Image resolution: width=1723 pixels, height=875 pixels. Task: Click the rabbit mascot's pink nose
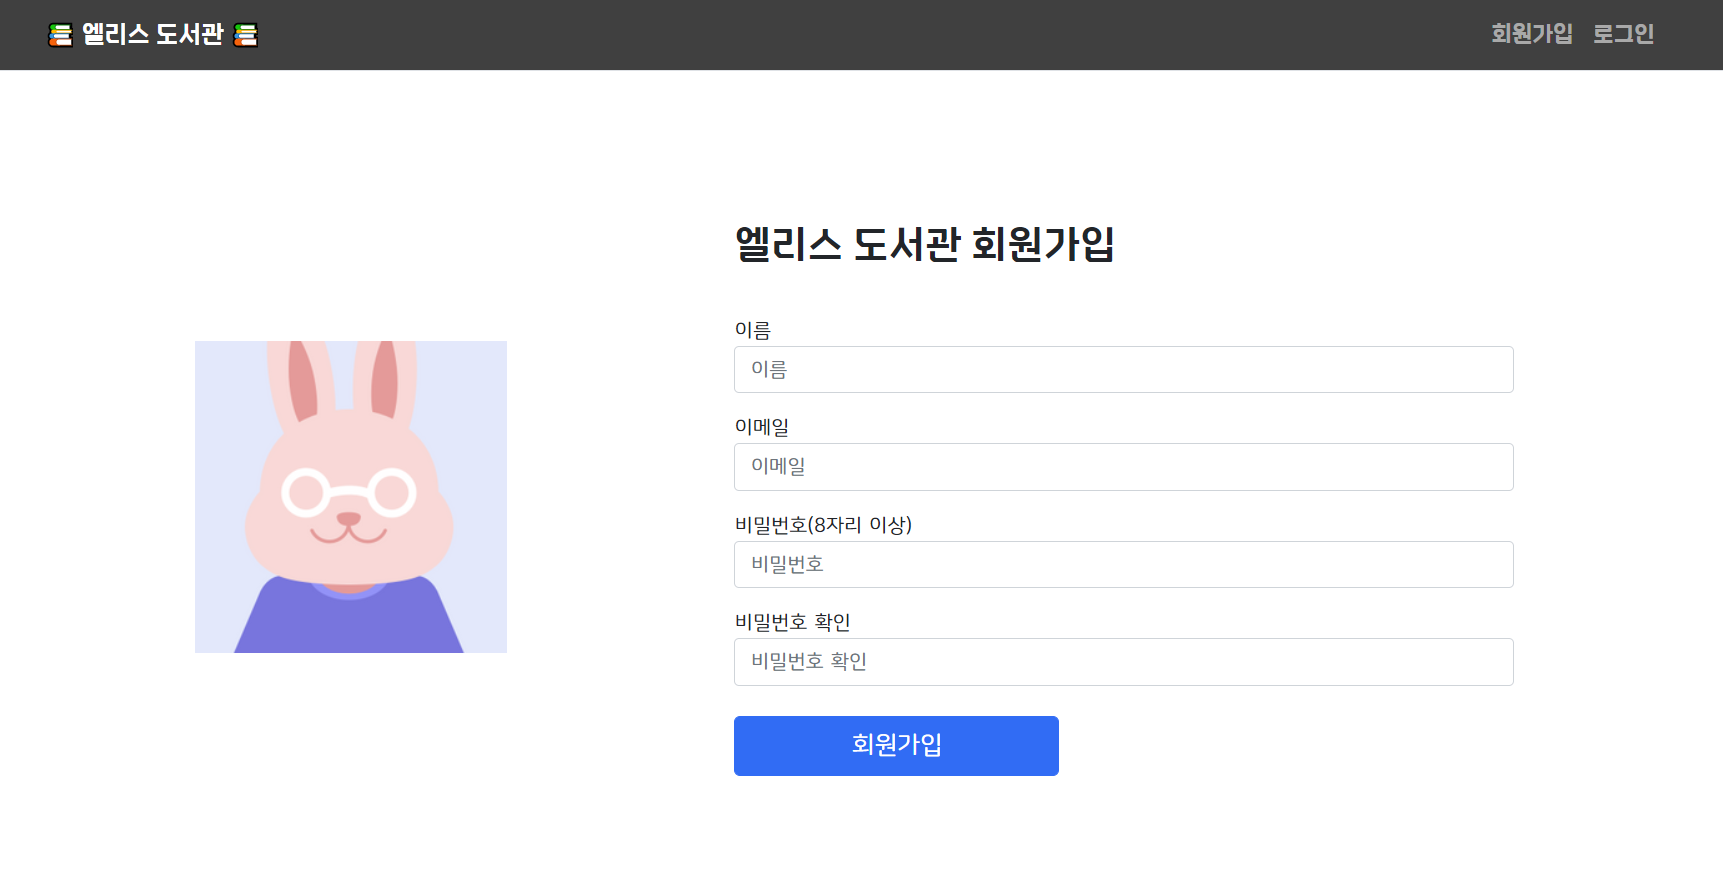point(348,518)
